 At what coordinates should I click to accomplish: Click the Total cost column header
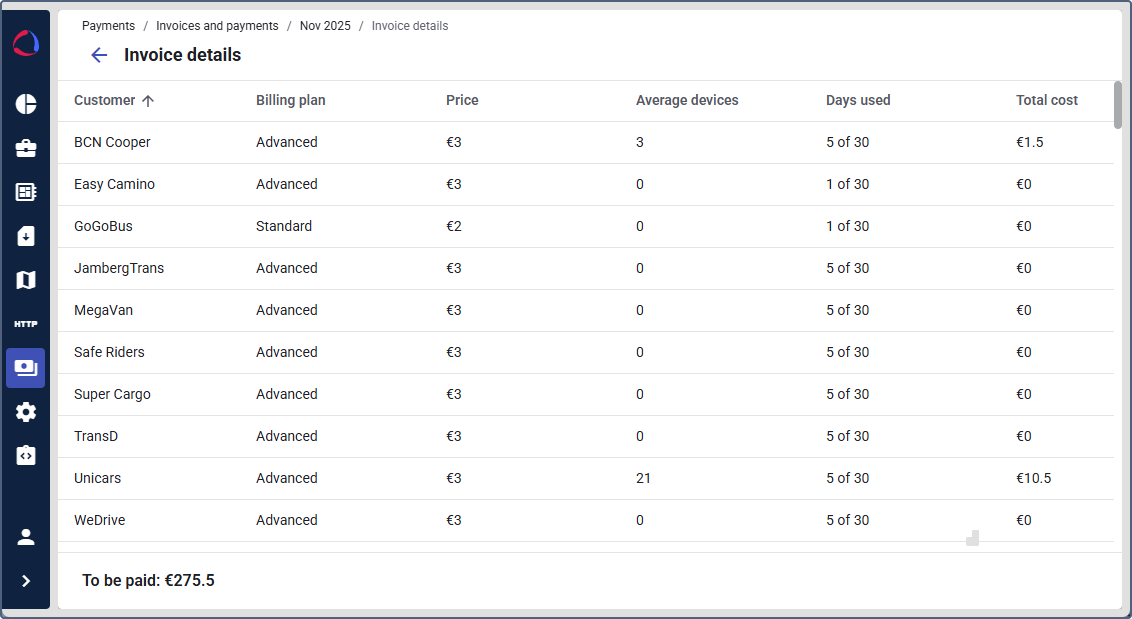click(1046, 100)
